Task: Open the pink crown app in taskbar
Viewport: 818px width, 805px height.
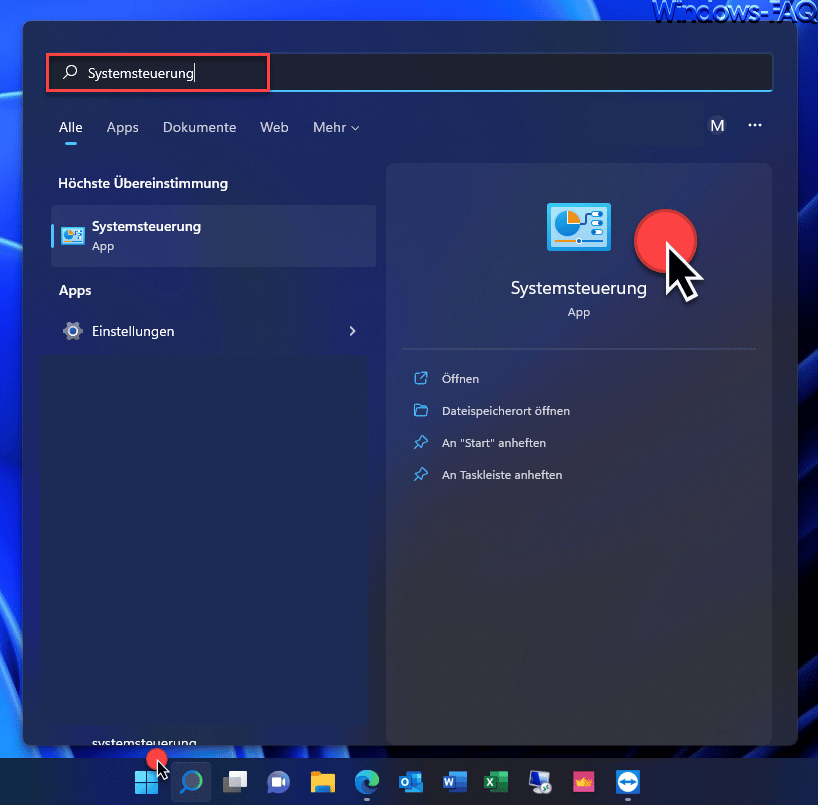Action: [584, 782]
